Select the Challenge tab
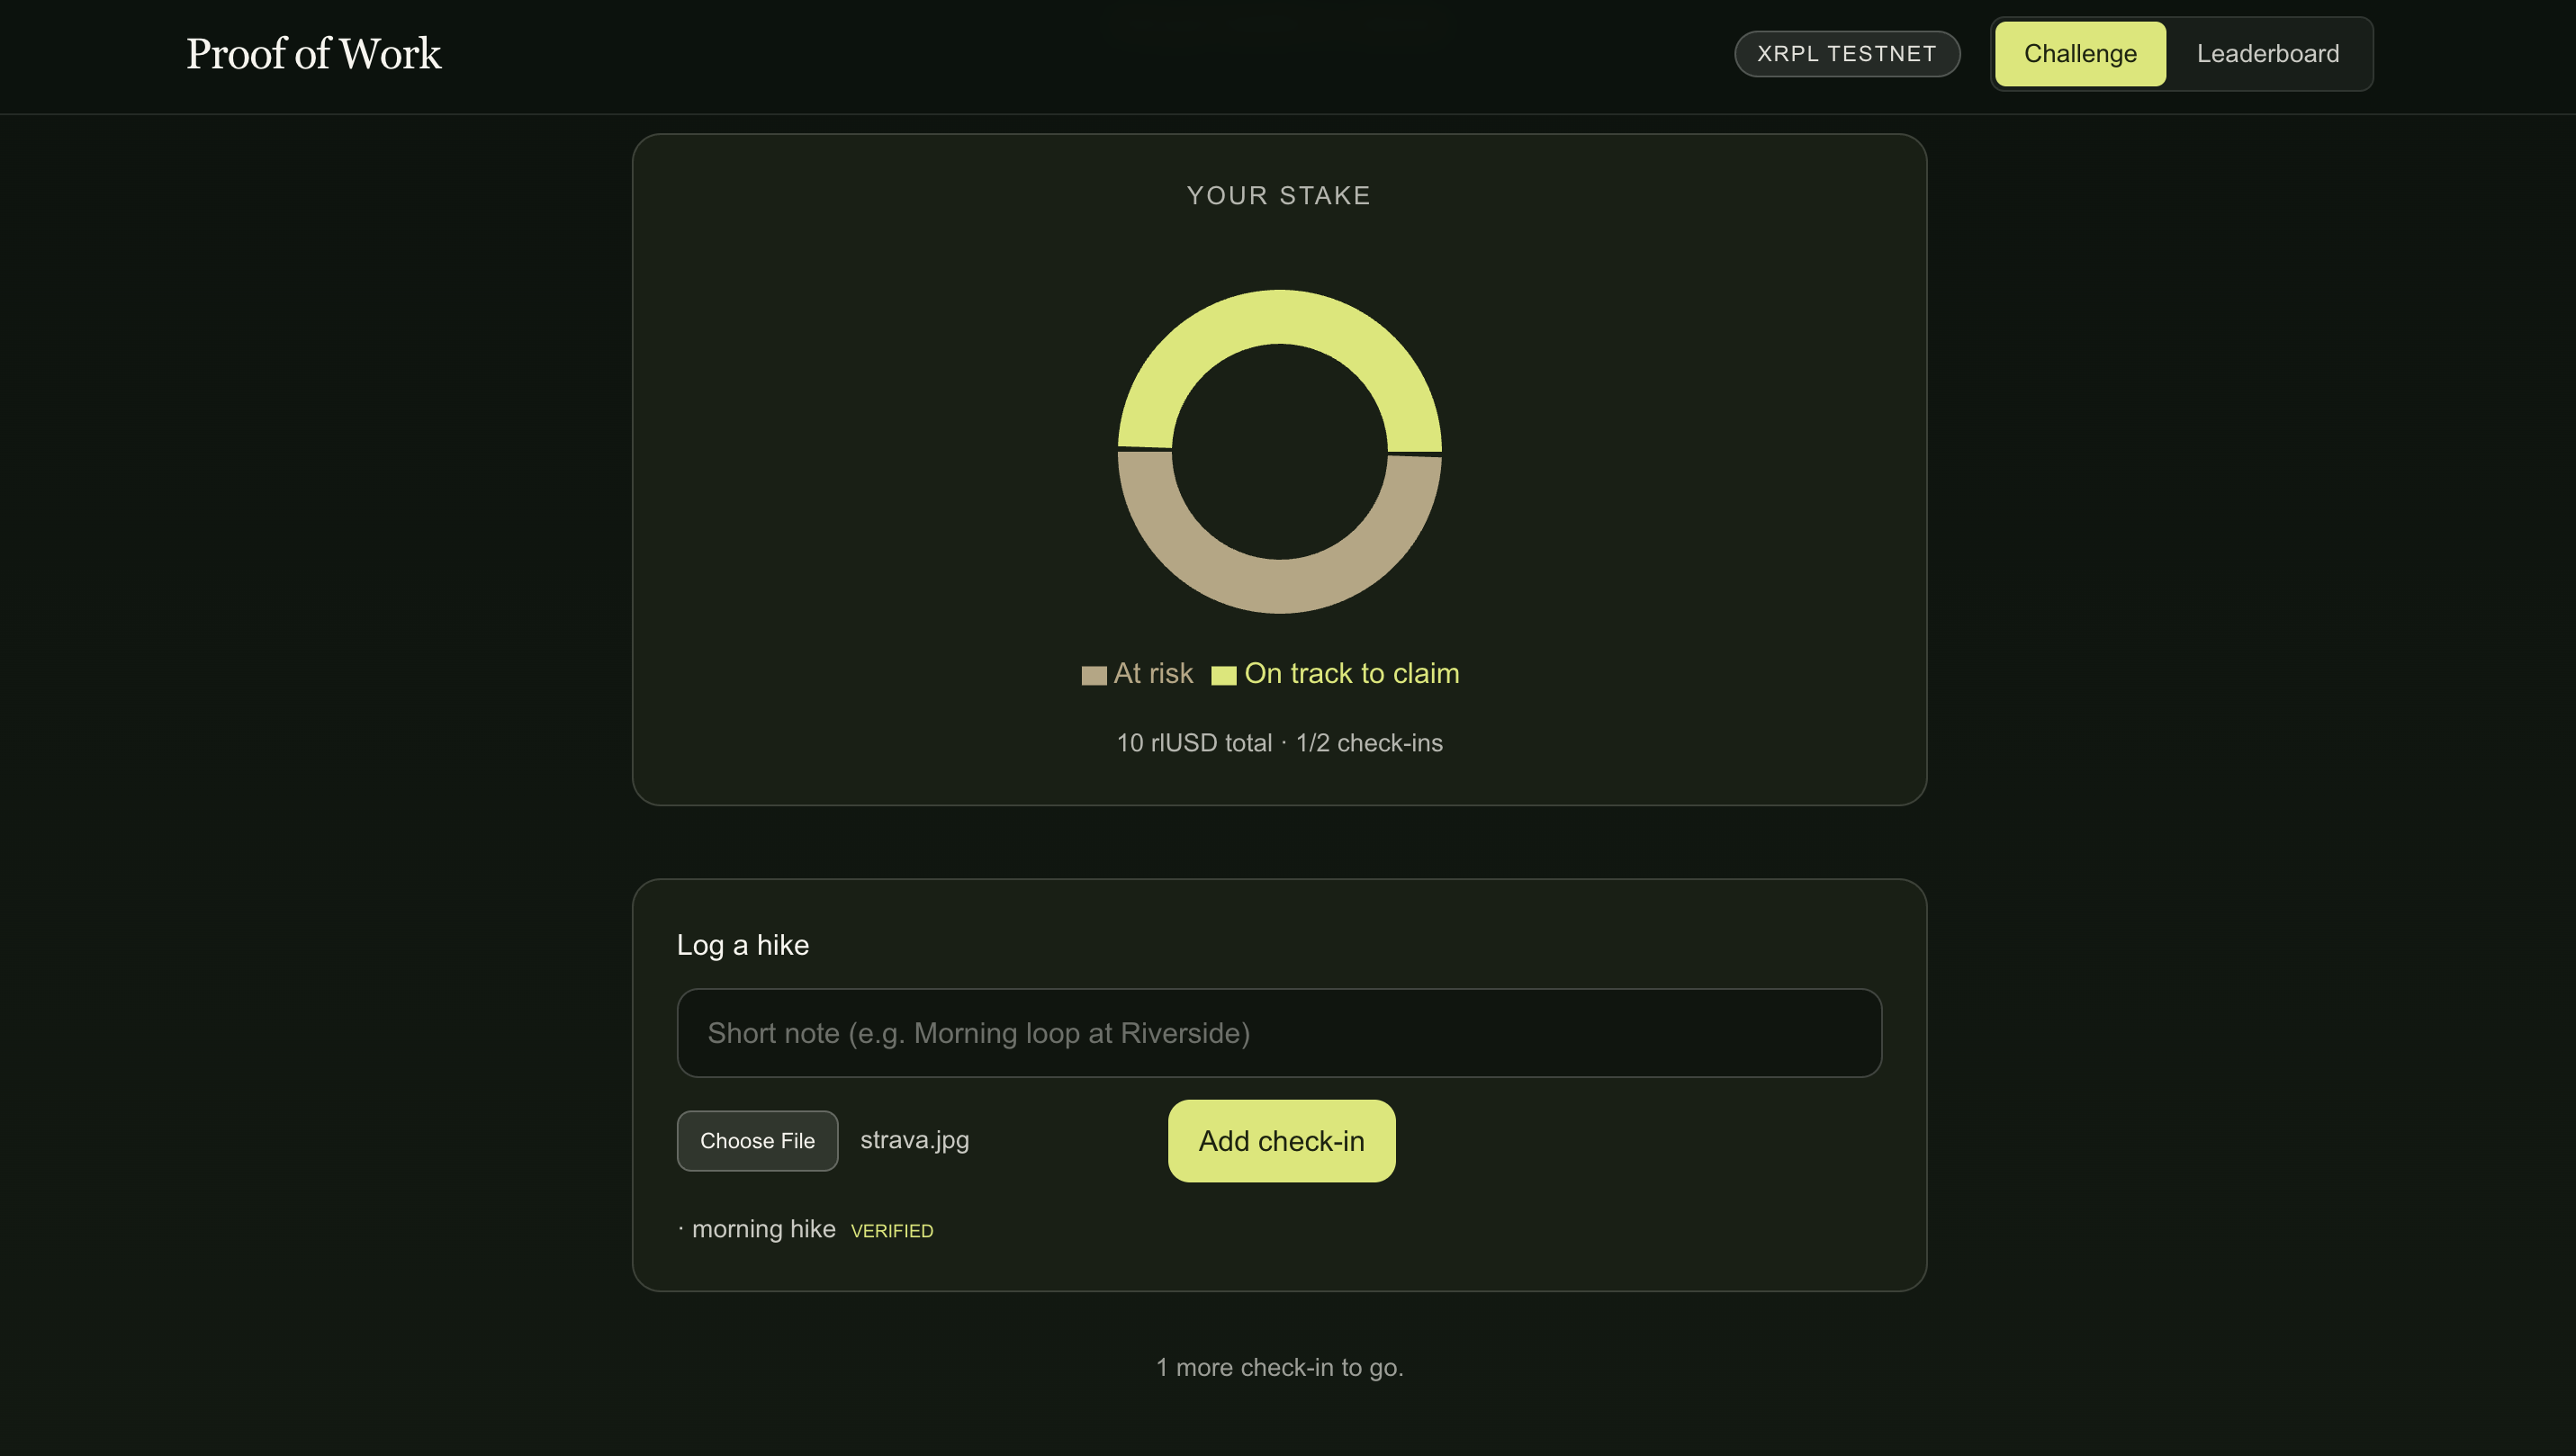Image resolution: width=2576 pixels, height=1456 pixels. point(2079,54)
